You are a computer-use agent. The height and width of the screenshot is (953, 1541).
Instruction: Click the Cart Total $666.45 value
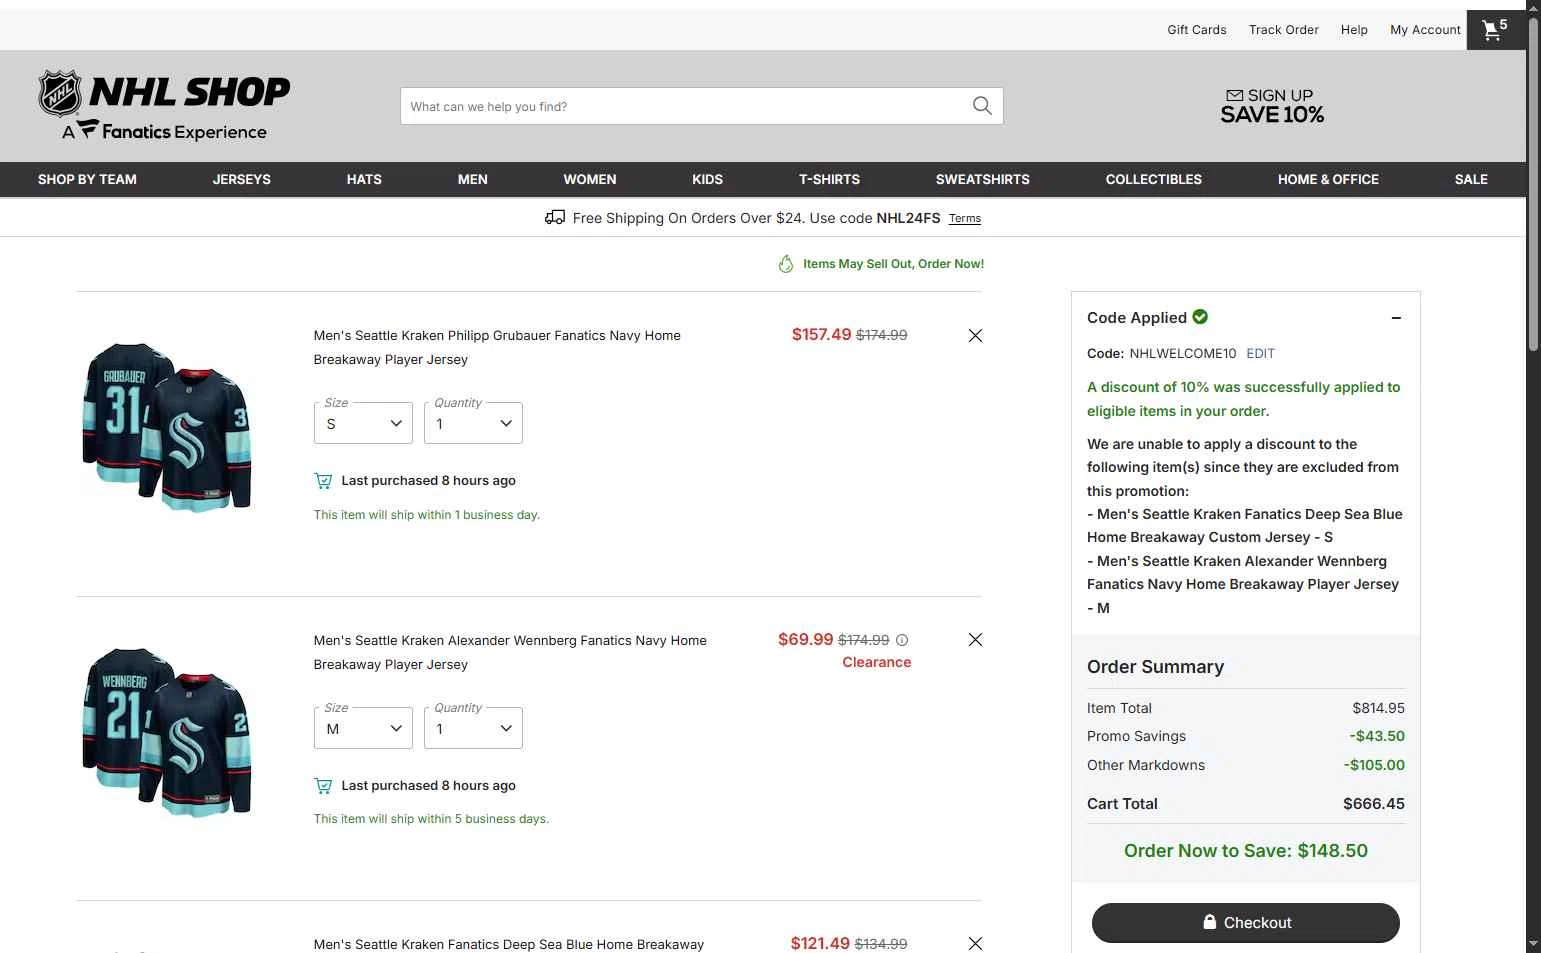tap(1373, 804)
